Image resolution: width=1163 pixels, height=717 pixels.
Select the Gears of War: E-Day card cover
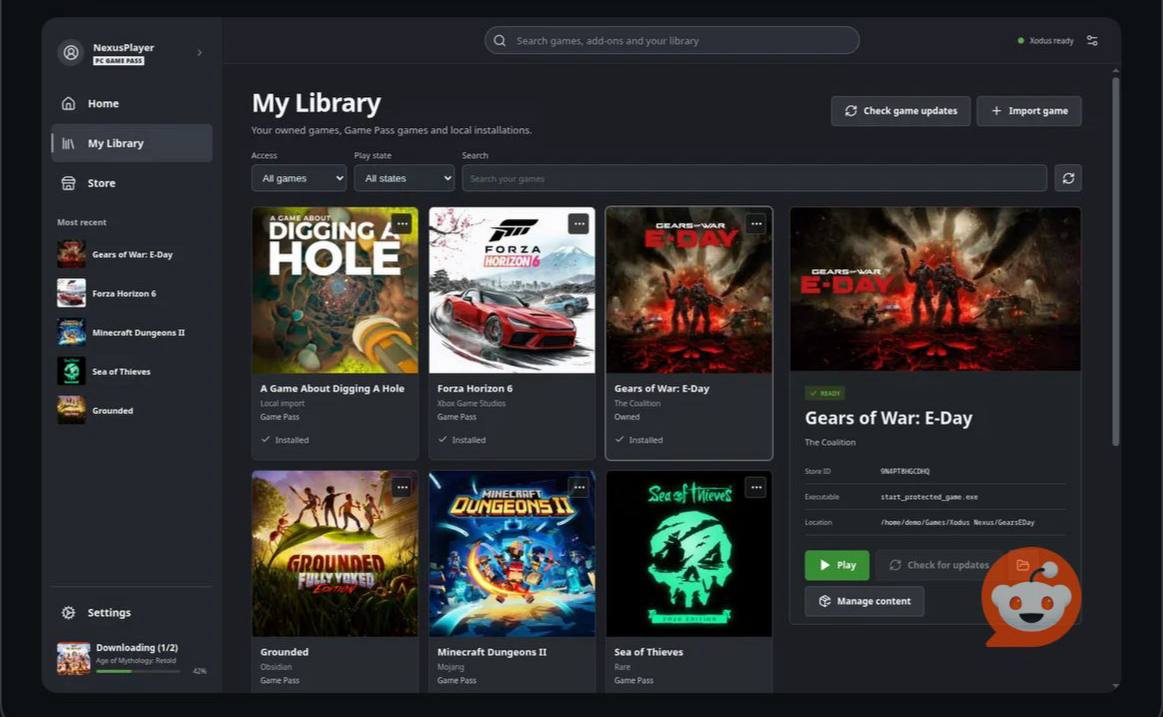click(x=689, y=291)
